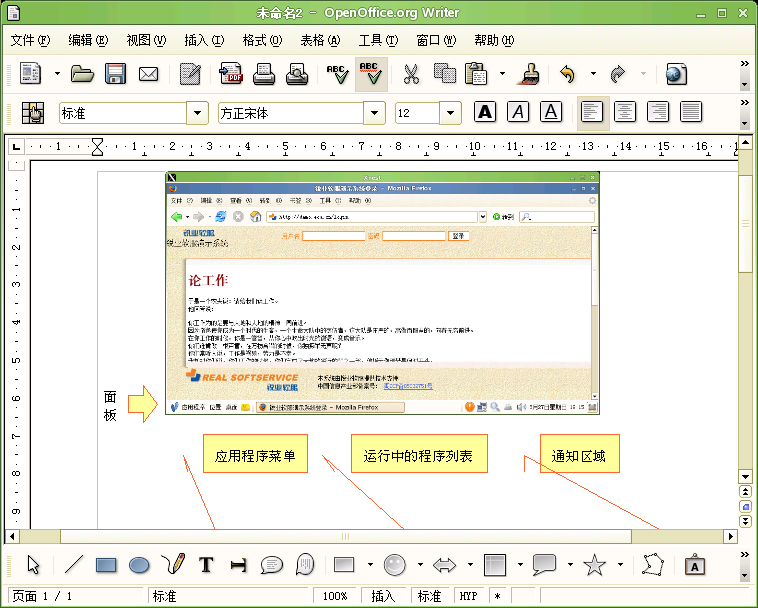This screenshot has width=758, height=608.
Task: Click the embedded Firefox screenshot image
Action: pos(382,292)
